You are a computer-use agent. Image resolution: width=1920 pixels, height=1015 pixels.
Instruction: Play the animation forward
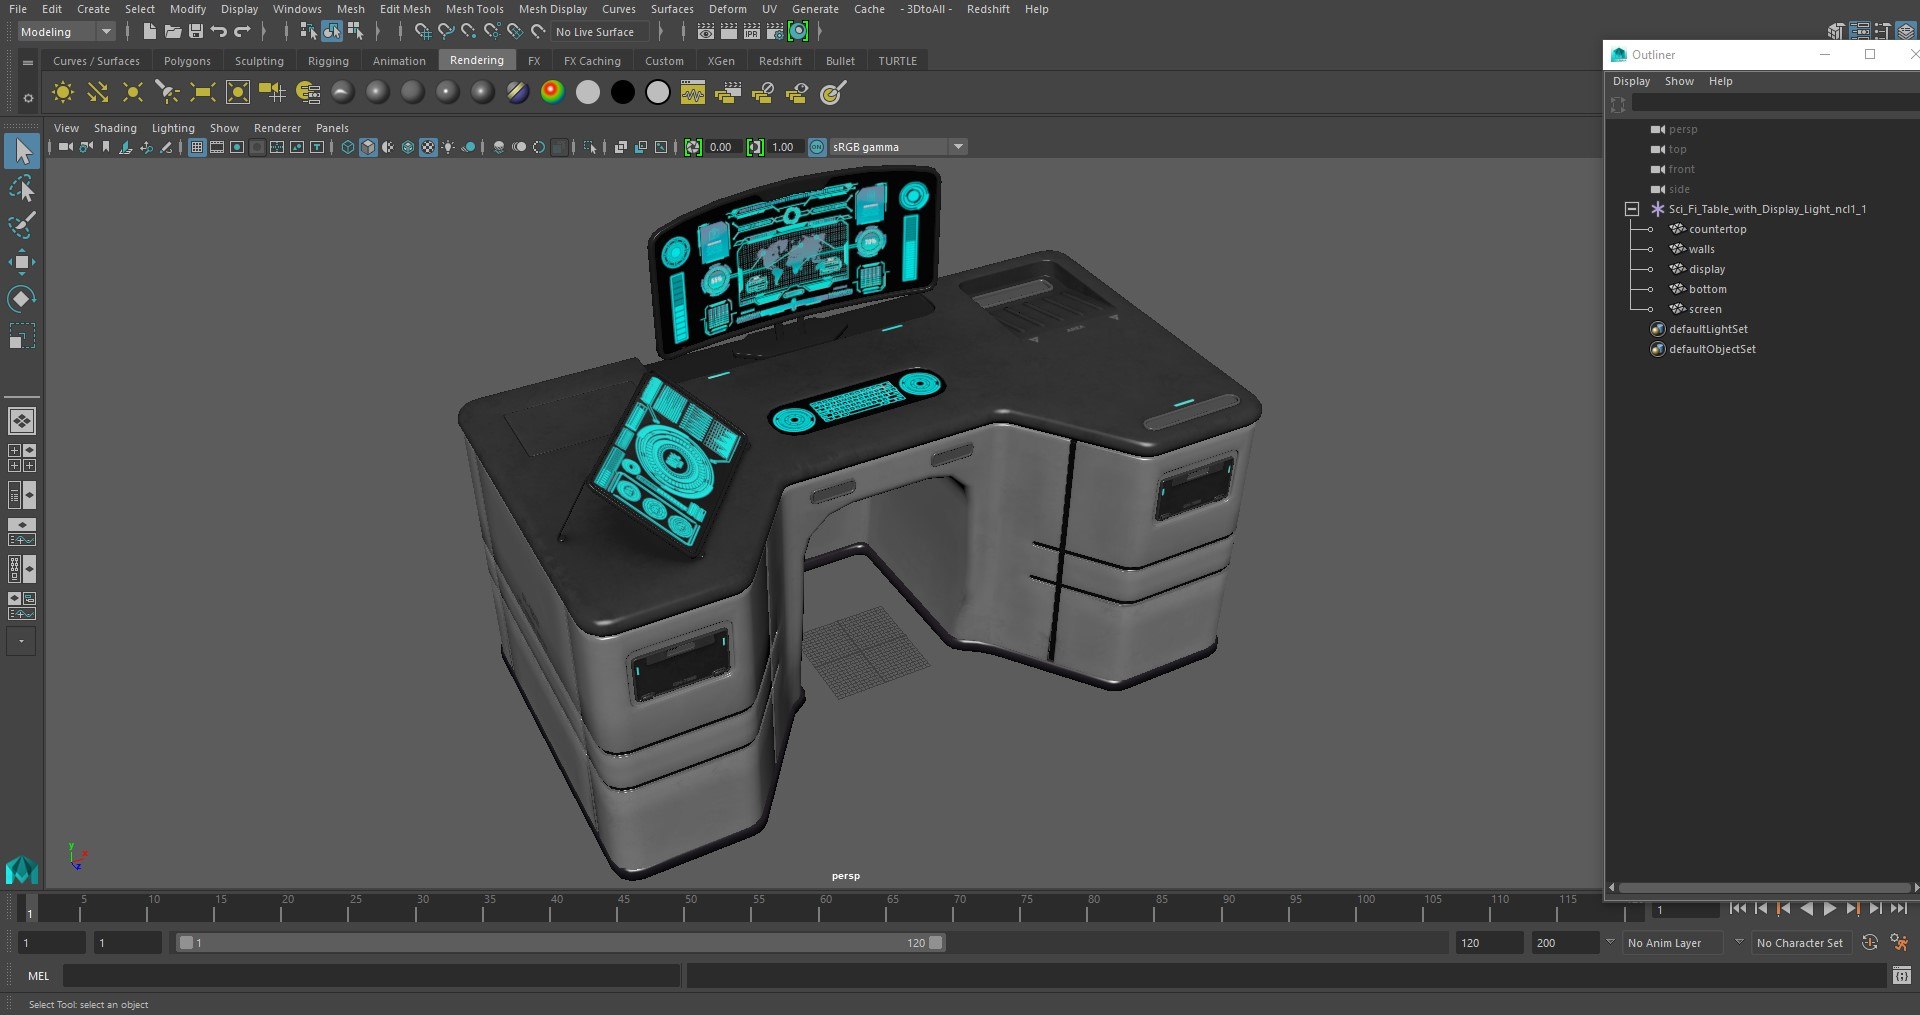pyautogui.click(x=1829, y=909)
